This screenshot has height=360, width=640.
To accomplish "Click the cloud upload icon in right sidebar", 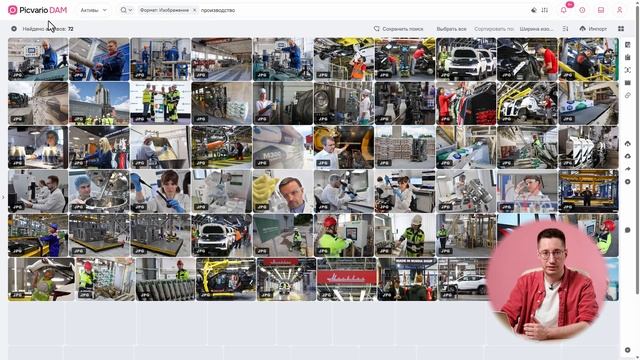I will click(x=628, y=144).
